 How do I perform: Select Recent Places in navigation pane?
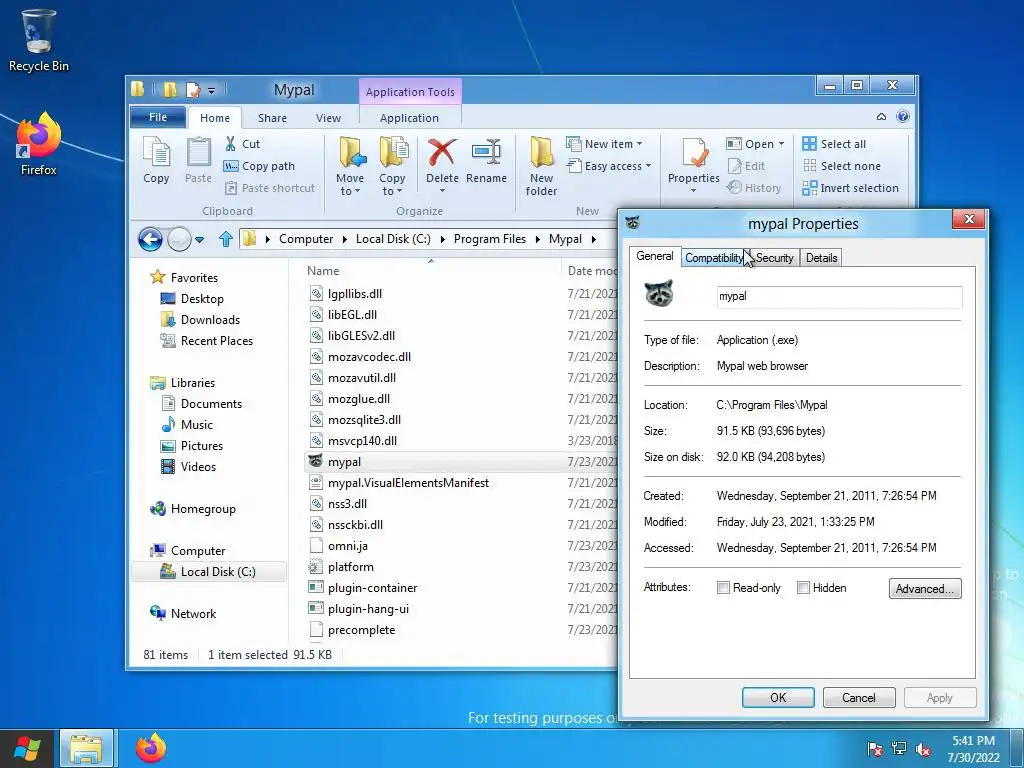click(x=216, y=340)
